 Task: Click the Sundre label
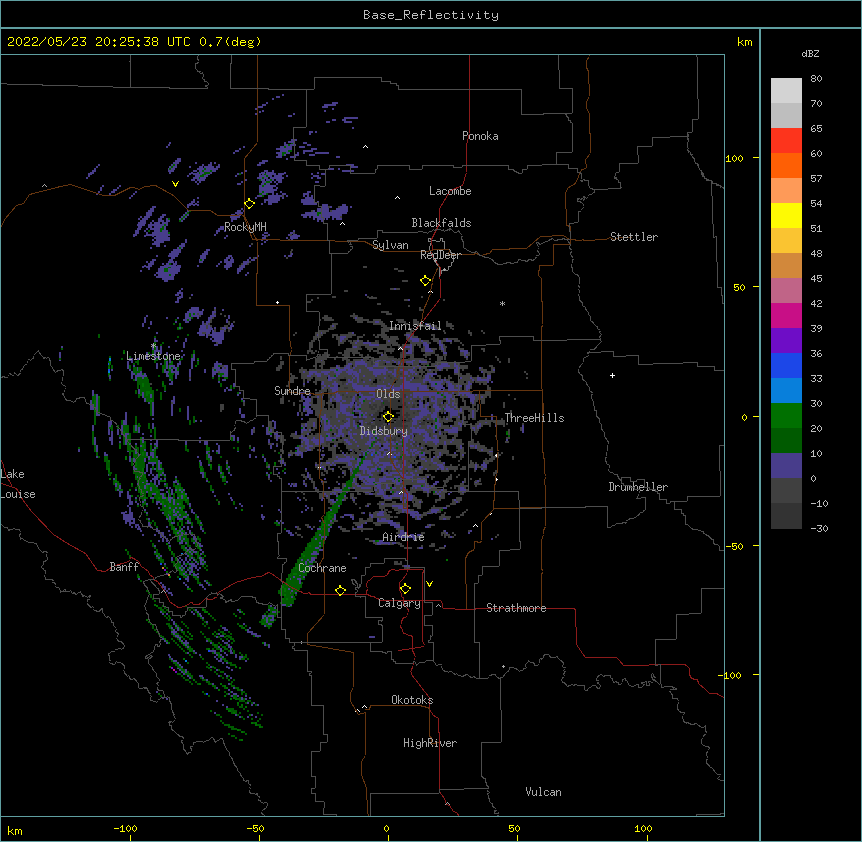(x=292, y=391)
